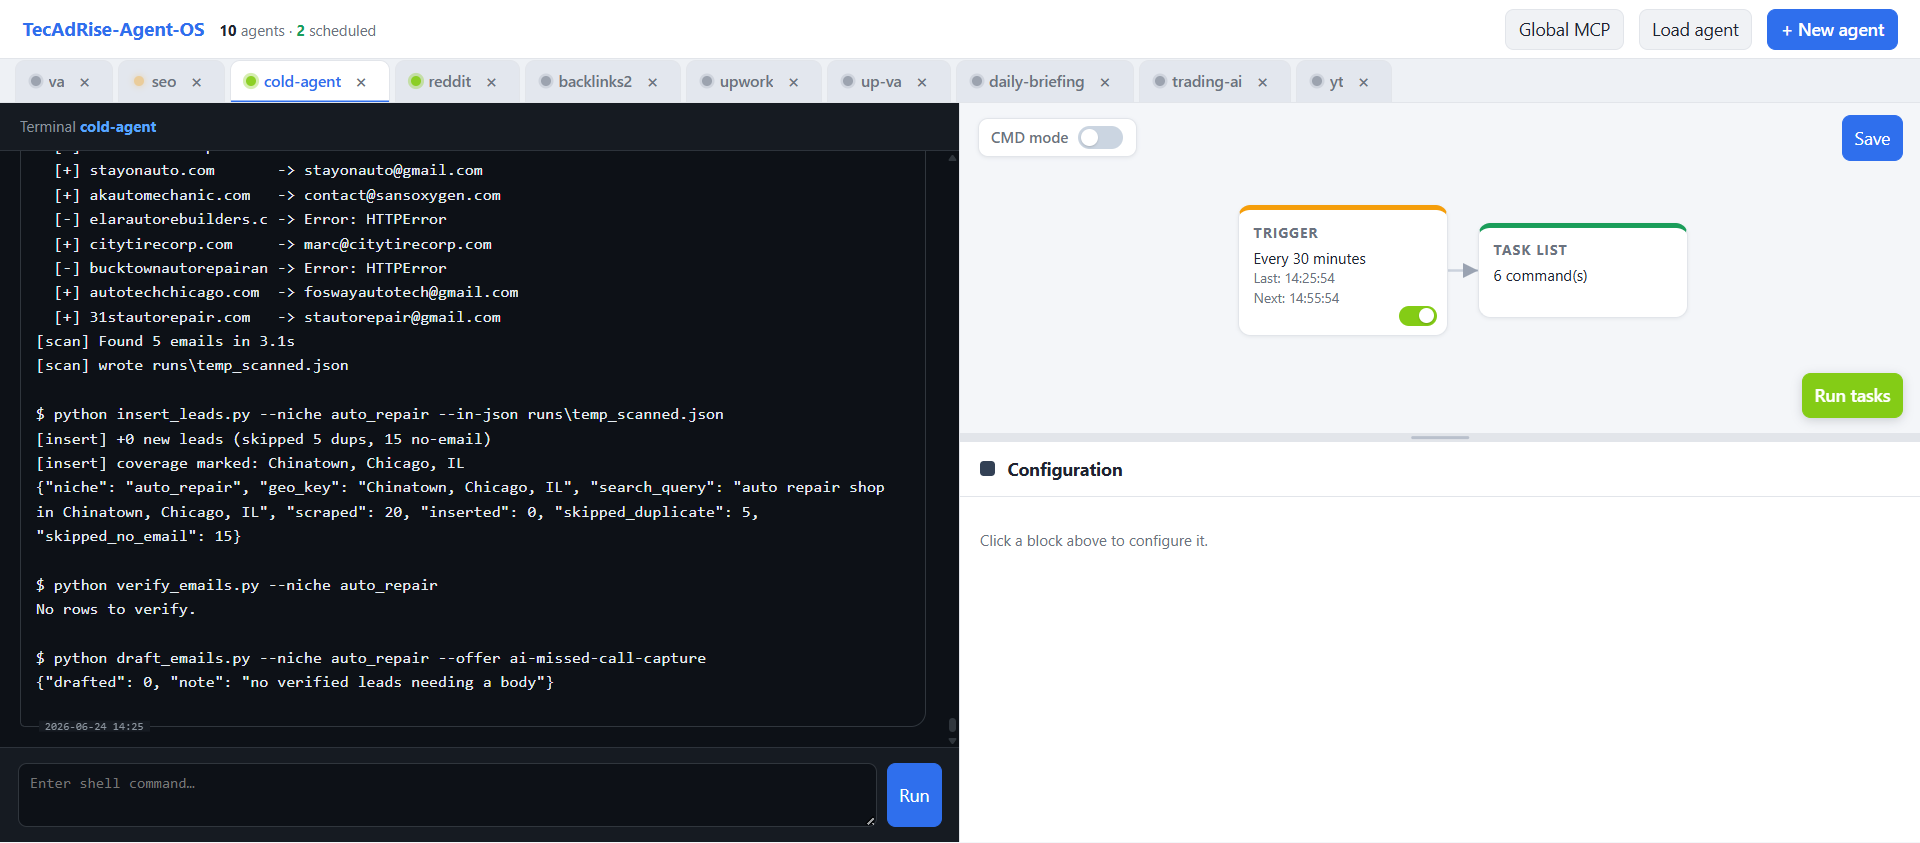Click the orange status dot on seo tab
Viewport: 1920px width, 843px height.
(x=139, y=81)
